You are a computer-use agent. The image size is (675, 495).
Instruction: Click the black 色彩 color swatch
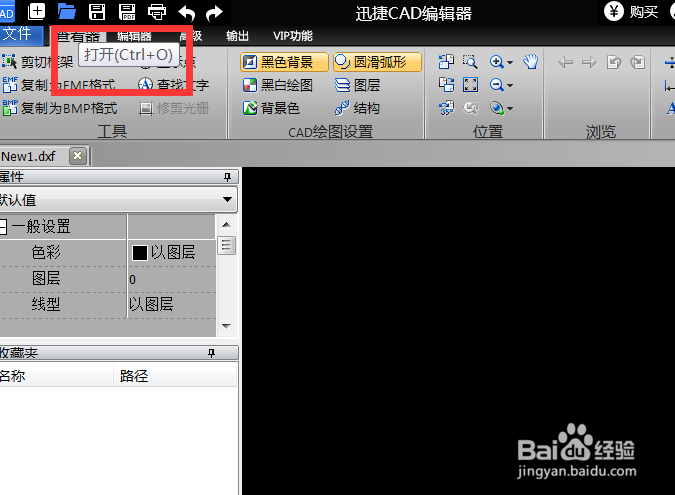[x=139, y=253]
